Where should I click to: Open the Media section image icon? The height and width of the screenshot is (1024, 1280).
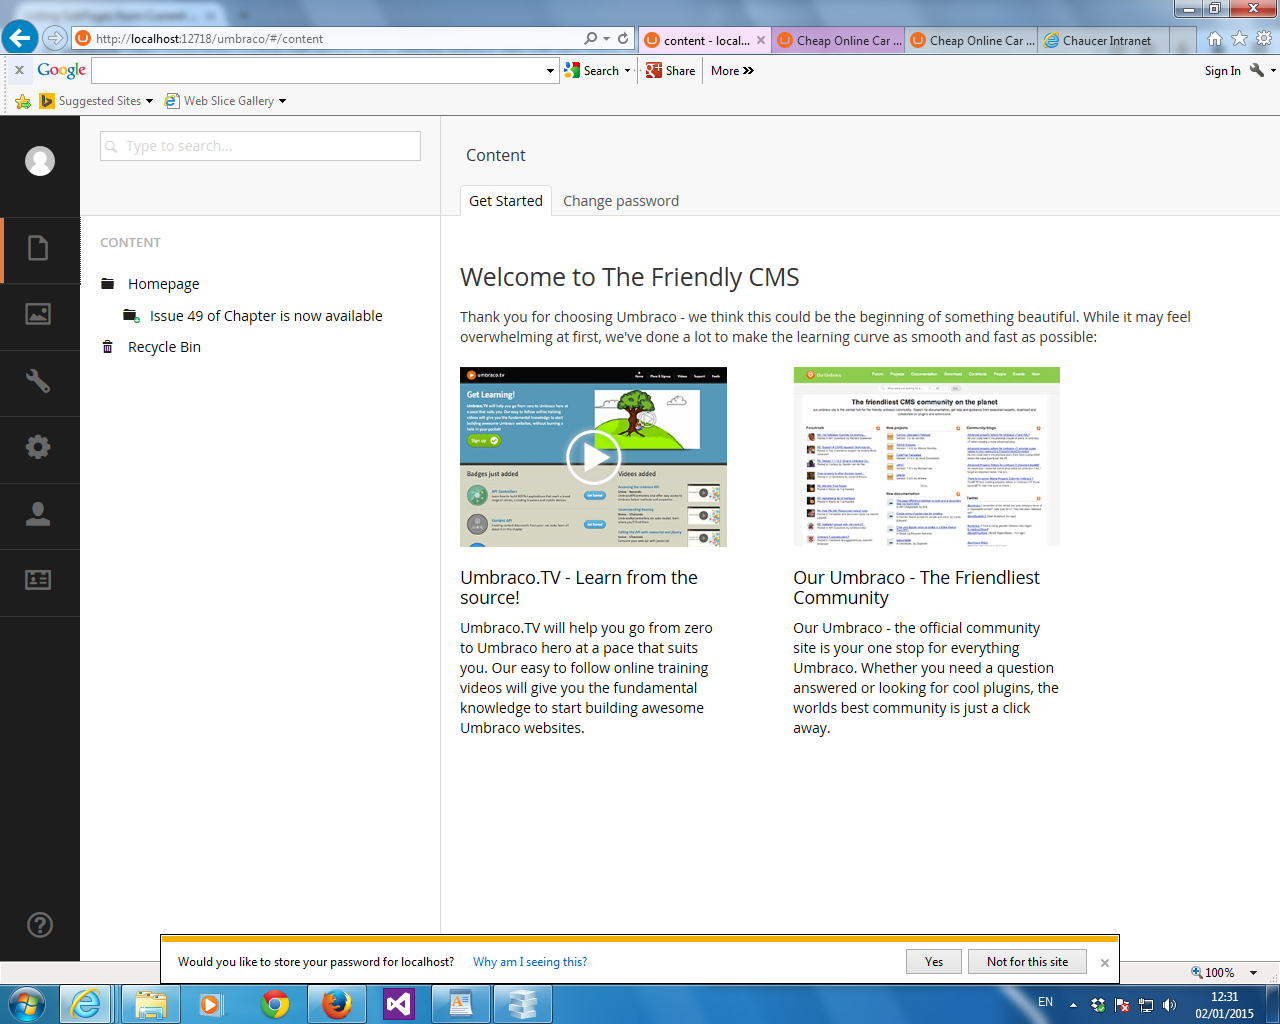pos(38,314)
